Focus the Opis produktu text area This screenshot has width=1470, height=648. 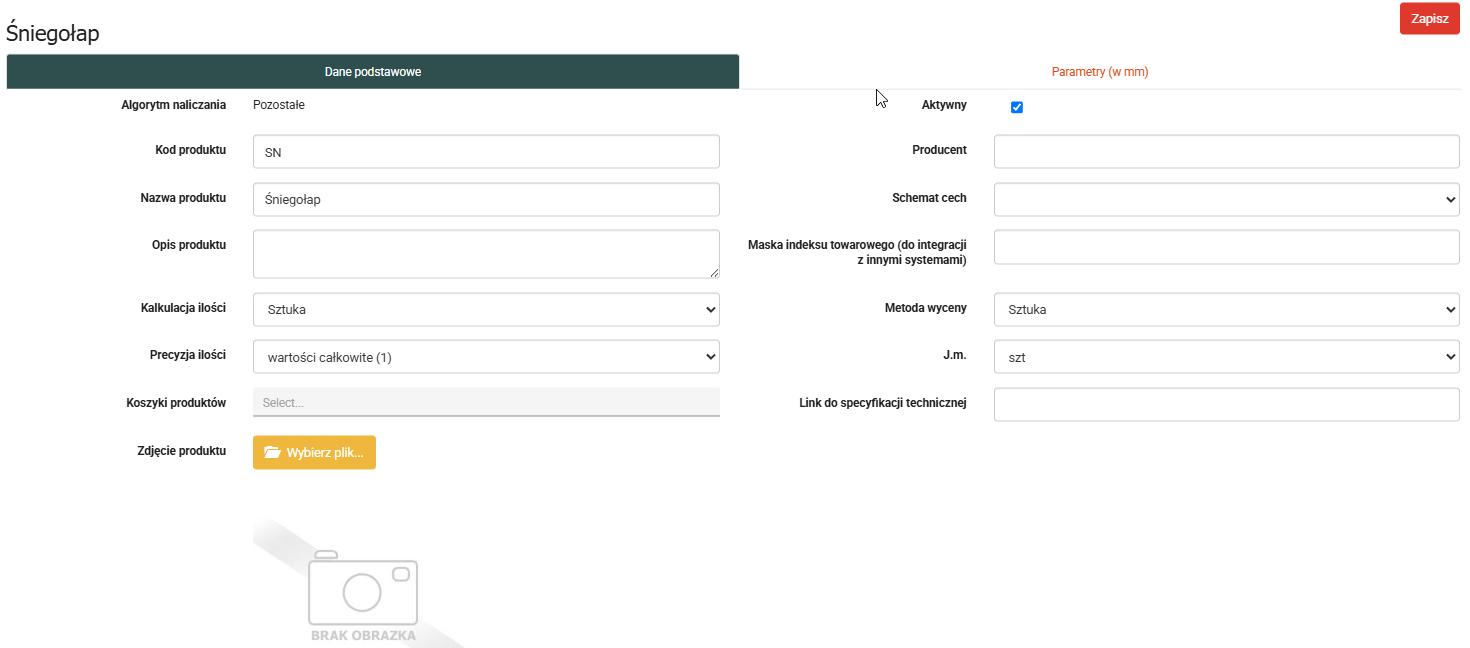(486, 254)
